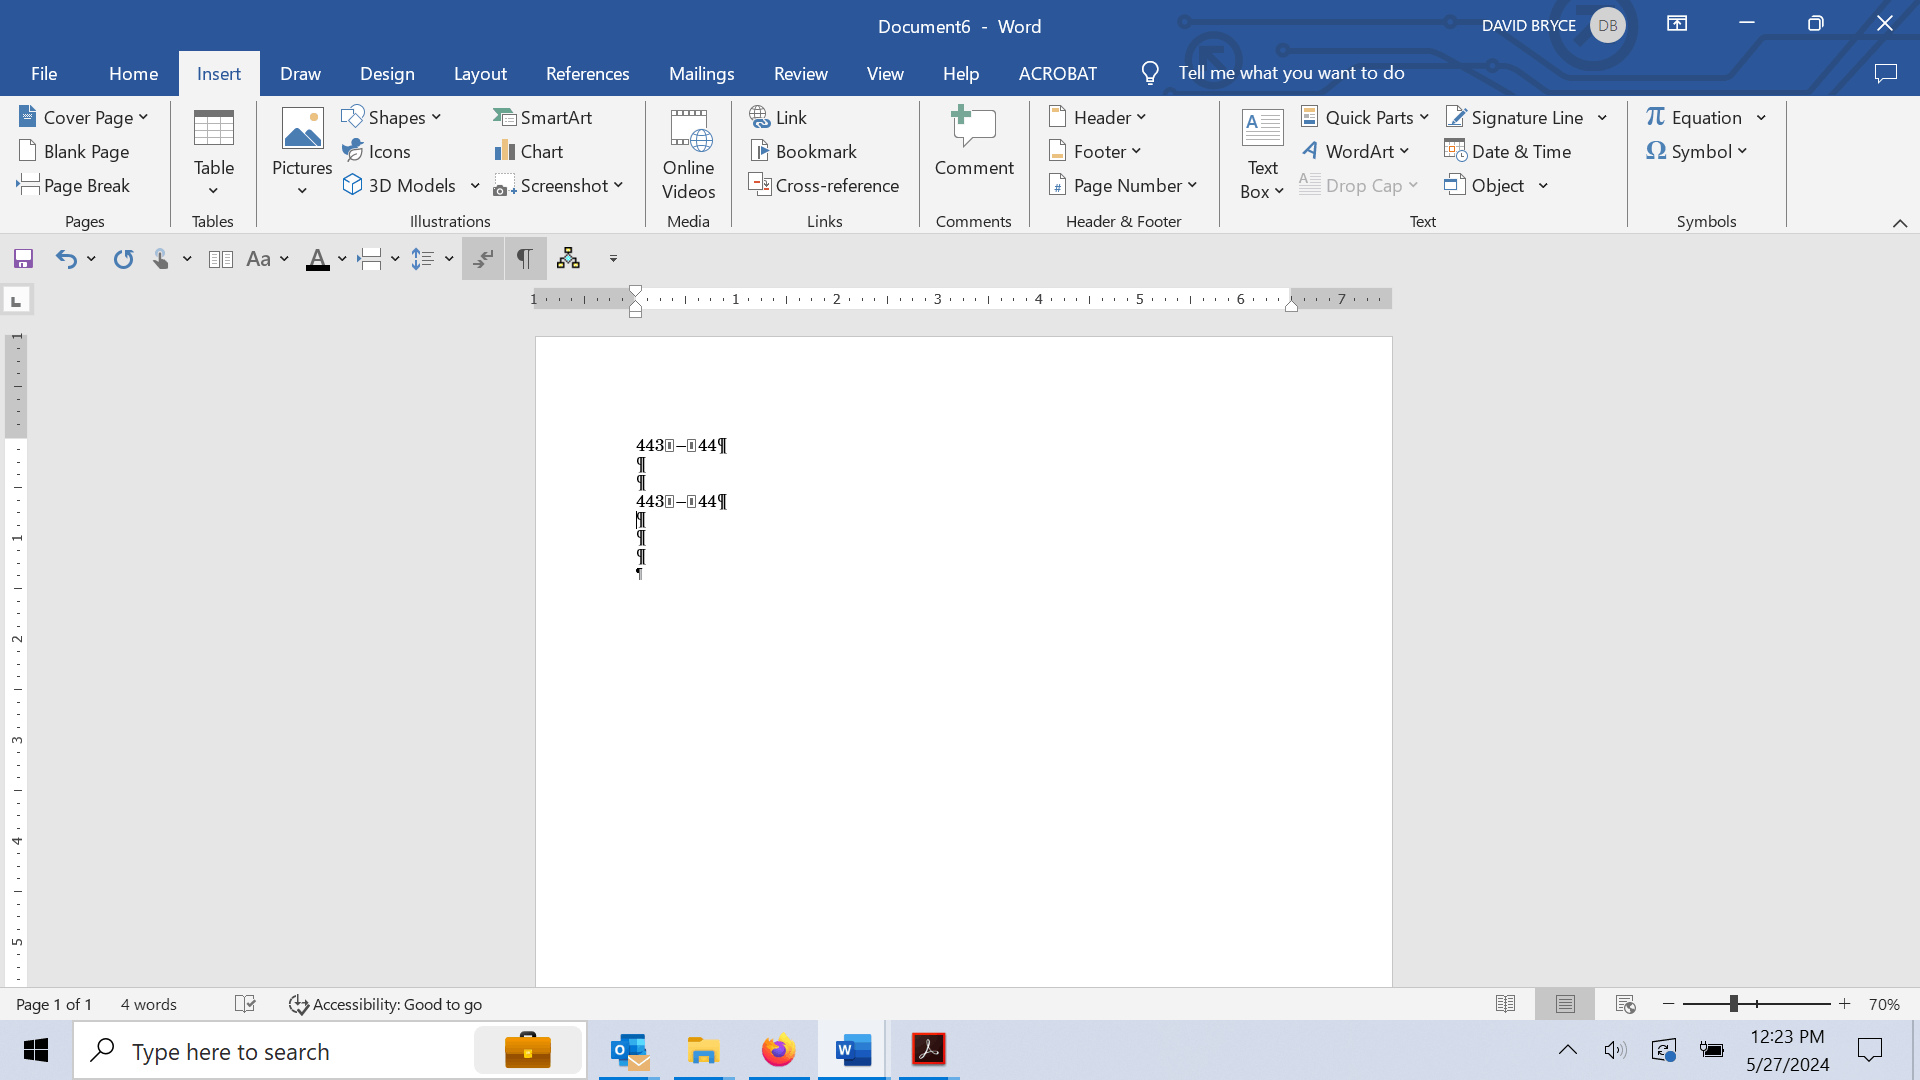The height and width of the screenshot is (1080, 1920).
Task: Click Tell me what you want to do
Action: tap(1291, 73)
